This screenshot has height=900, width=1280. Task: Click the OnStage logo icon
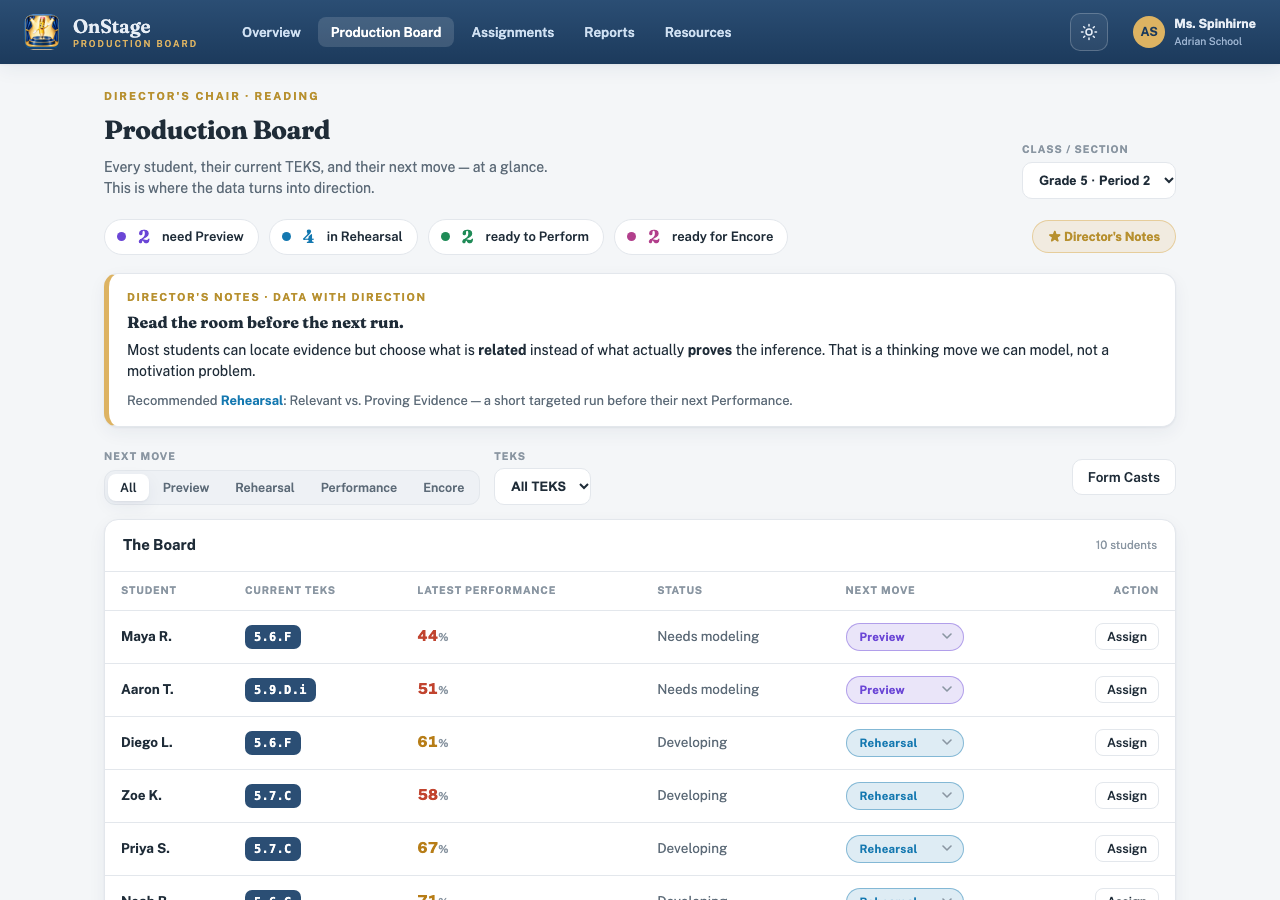(x=41, y=32)
